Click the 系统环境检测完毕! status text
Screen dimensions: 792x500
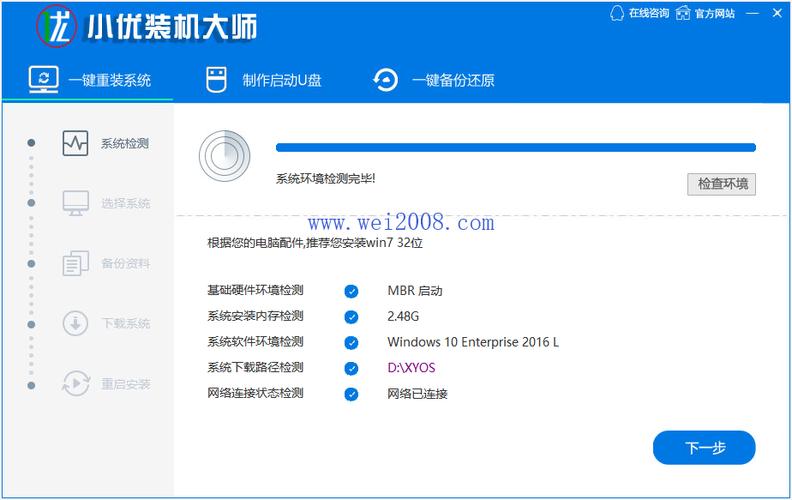point(326,178)
